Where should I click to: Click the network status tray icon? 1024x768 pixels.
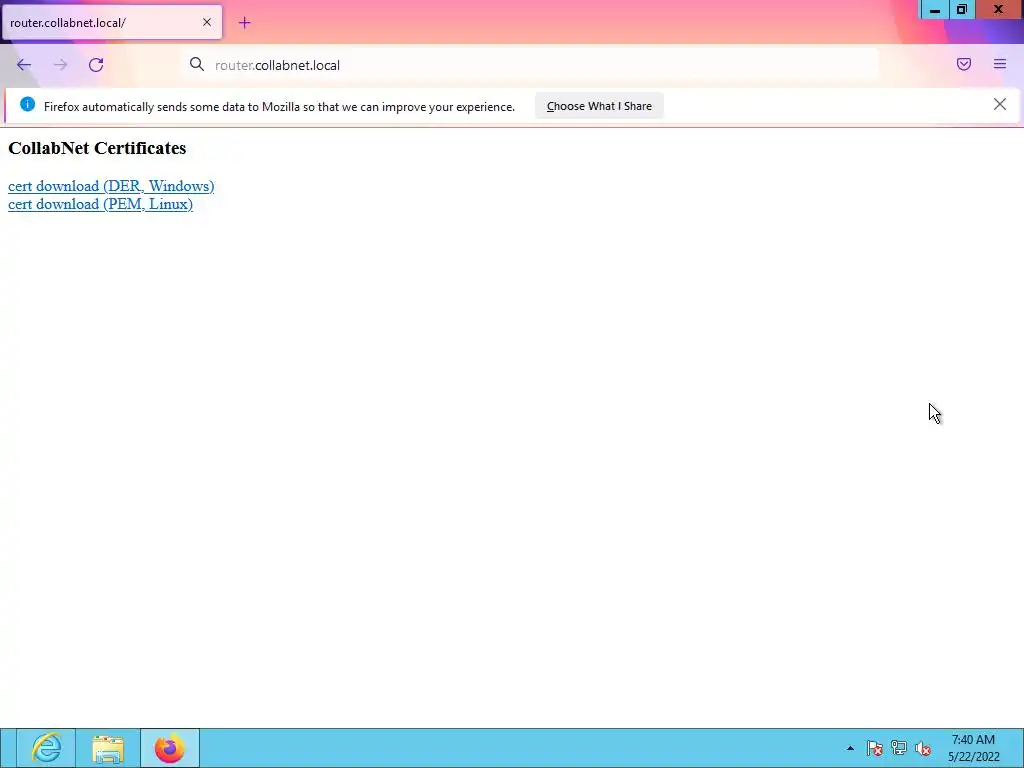pos(899,748)
